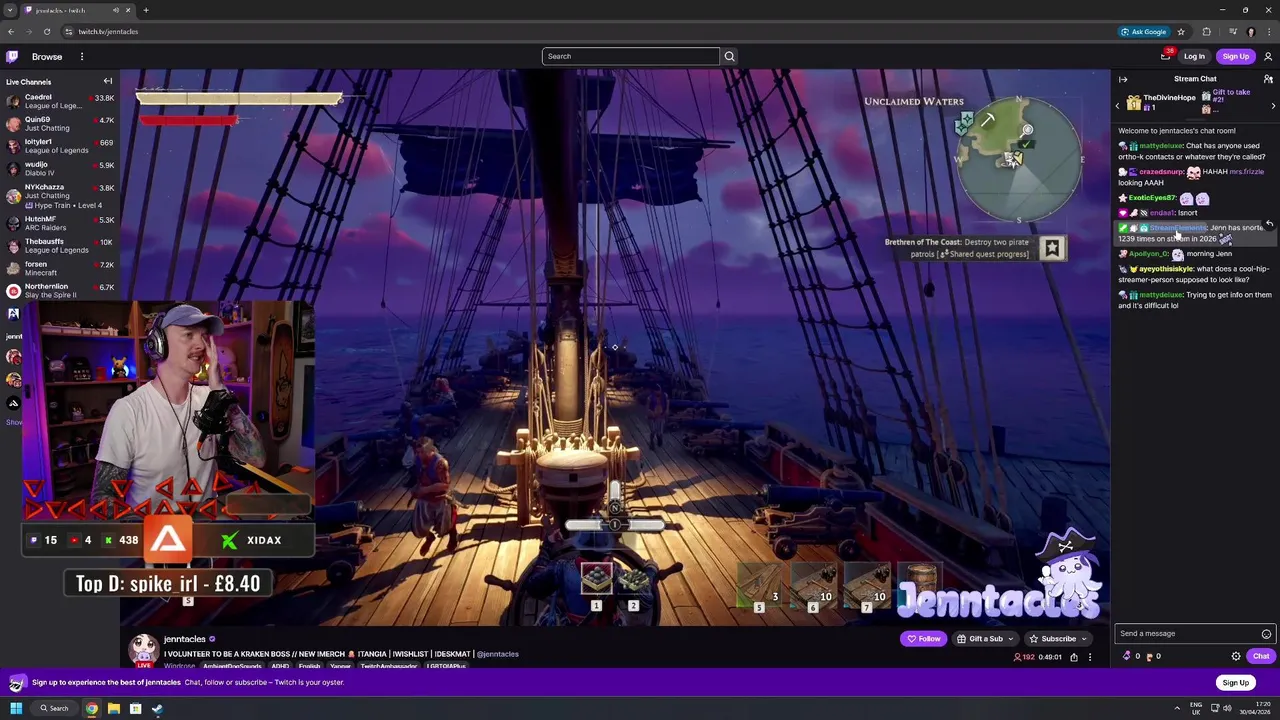The image size is (1280, 720).
Task: Expand the Subscribe dropdown arrow
Action: pos(1085,639)
